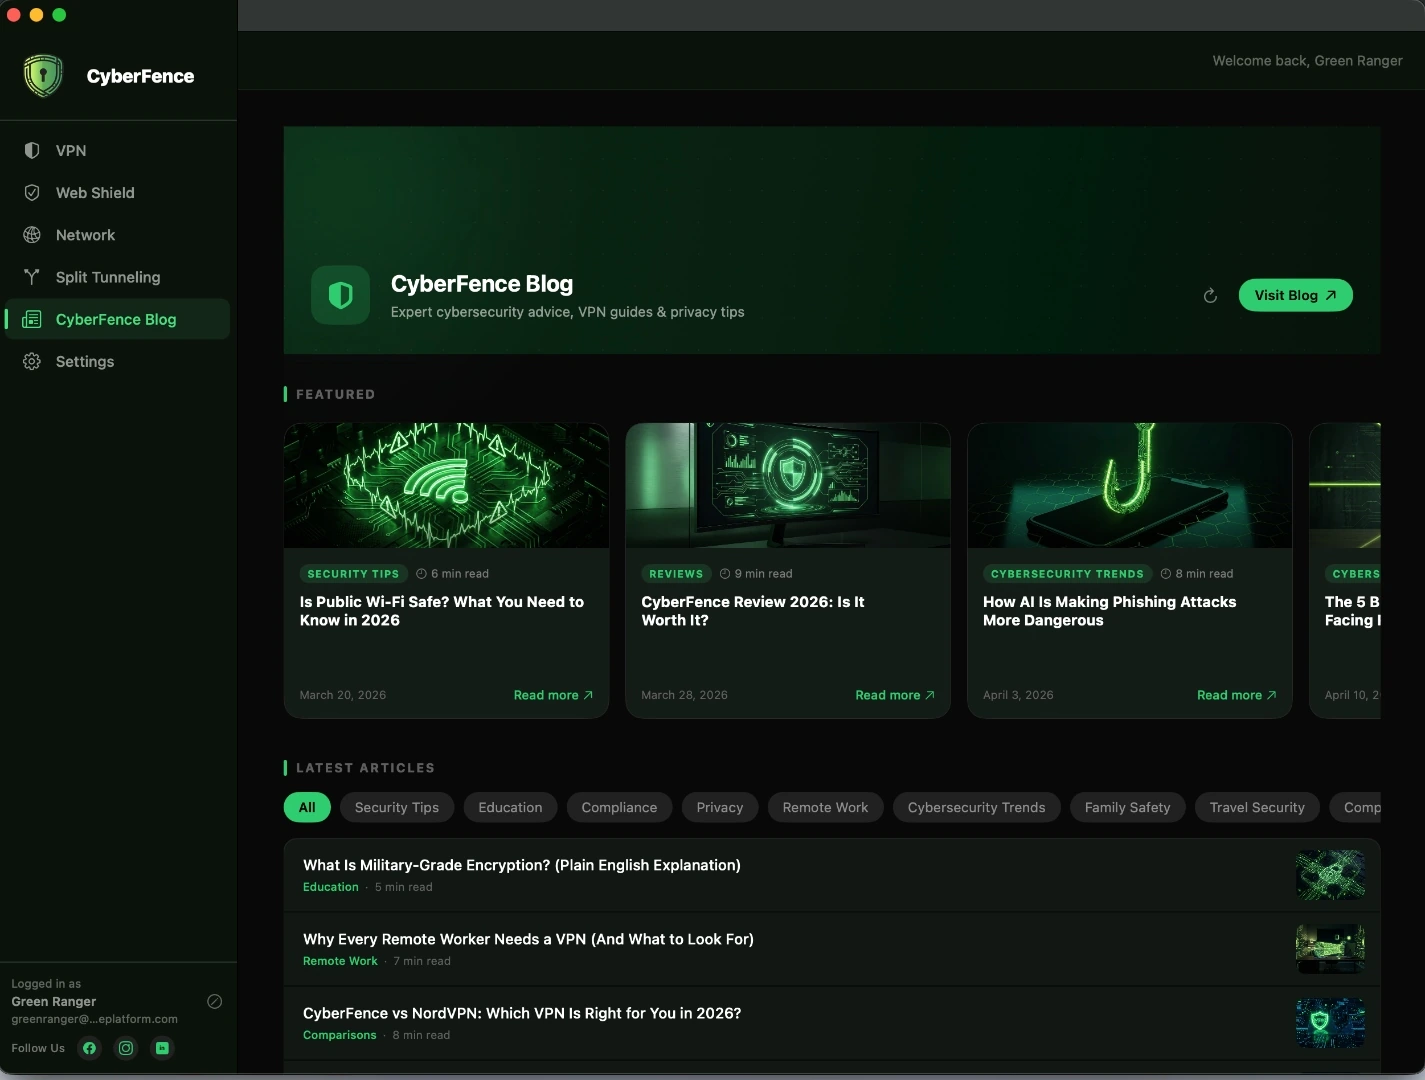Image resolution: width=1425 pixels, height=1080 pixels.
Task: Click the Settings gear icon
Action: pos(32,361)
